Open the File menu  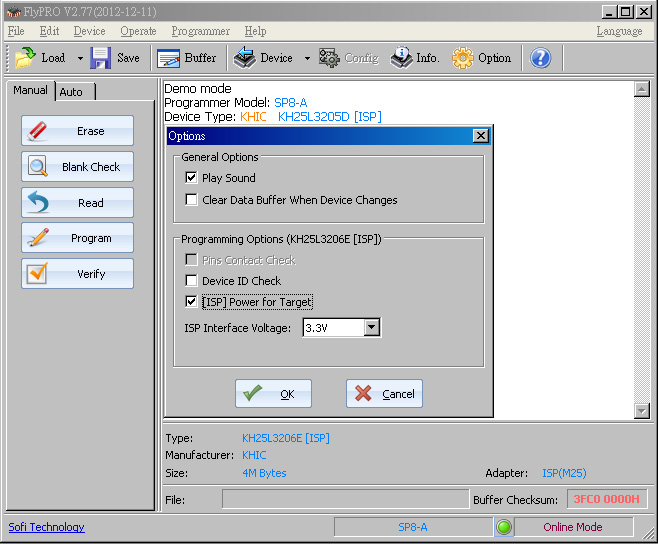(16, 31)
